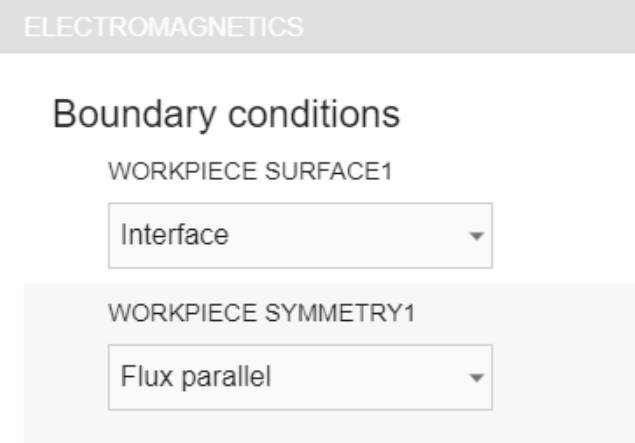Click the Boundary conditions heading
Viewport: 635px width, 443px height.
click(x=226, y=115)
